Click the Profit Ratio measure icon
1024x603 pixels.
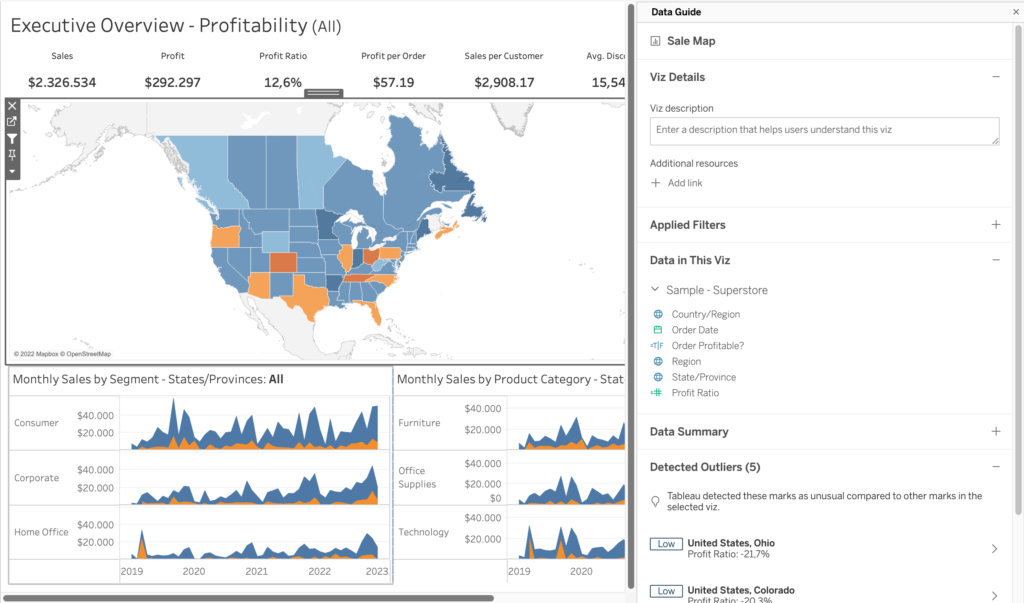point(657,393)
